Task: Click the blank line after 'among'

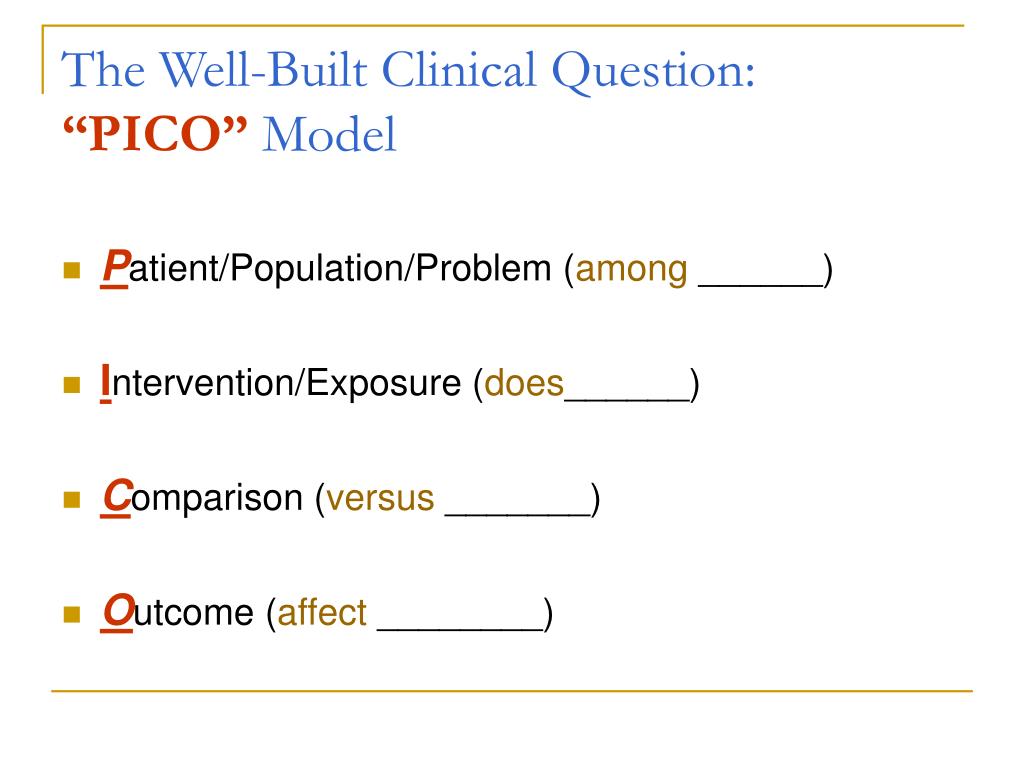Action: [x=761, y=285]
